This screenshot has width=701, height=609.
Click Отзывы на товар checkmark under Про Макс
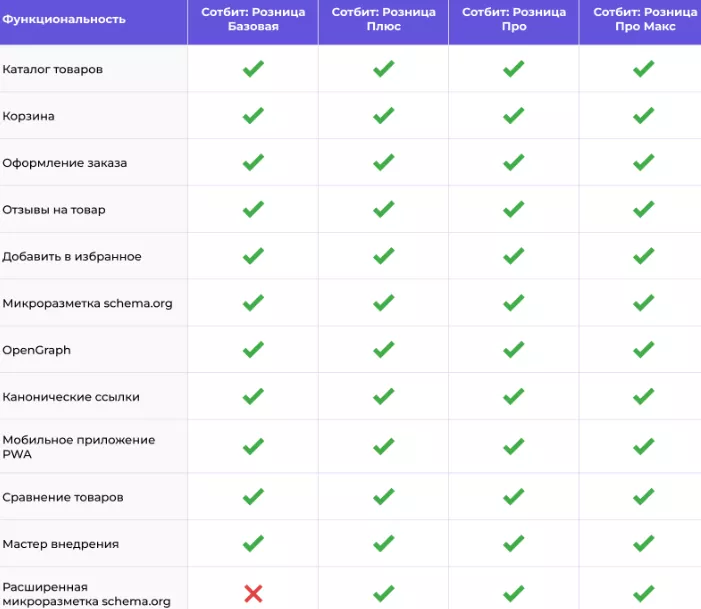643,209
